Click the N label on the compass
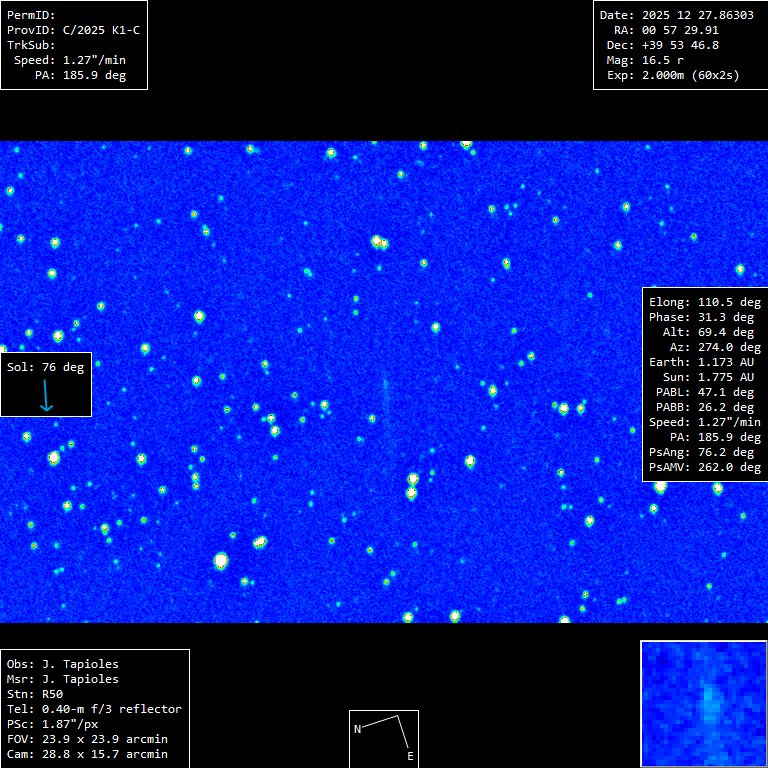Viewport: 768px width, 768px height. 357,730
